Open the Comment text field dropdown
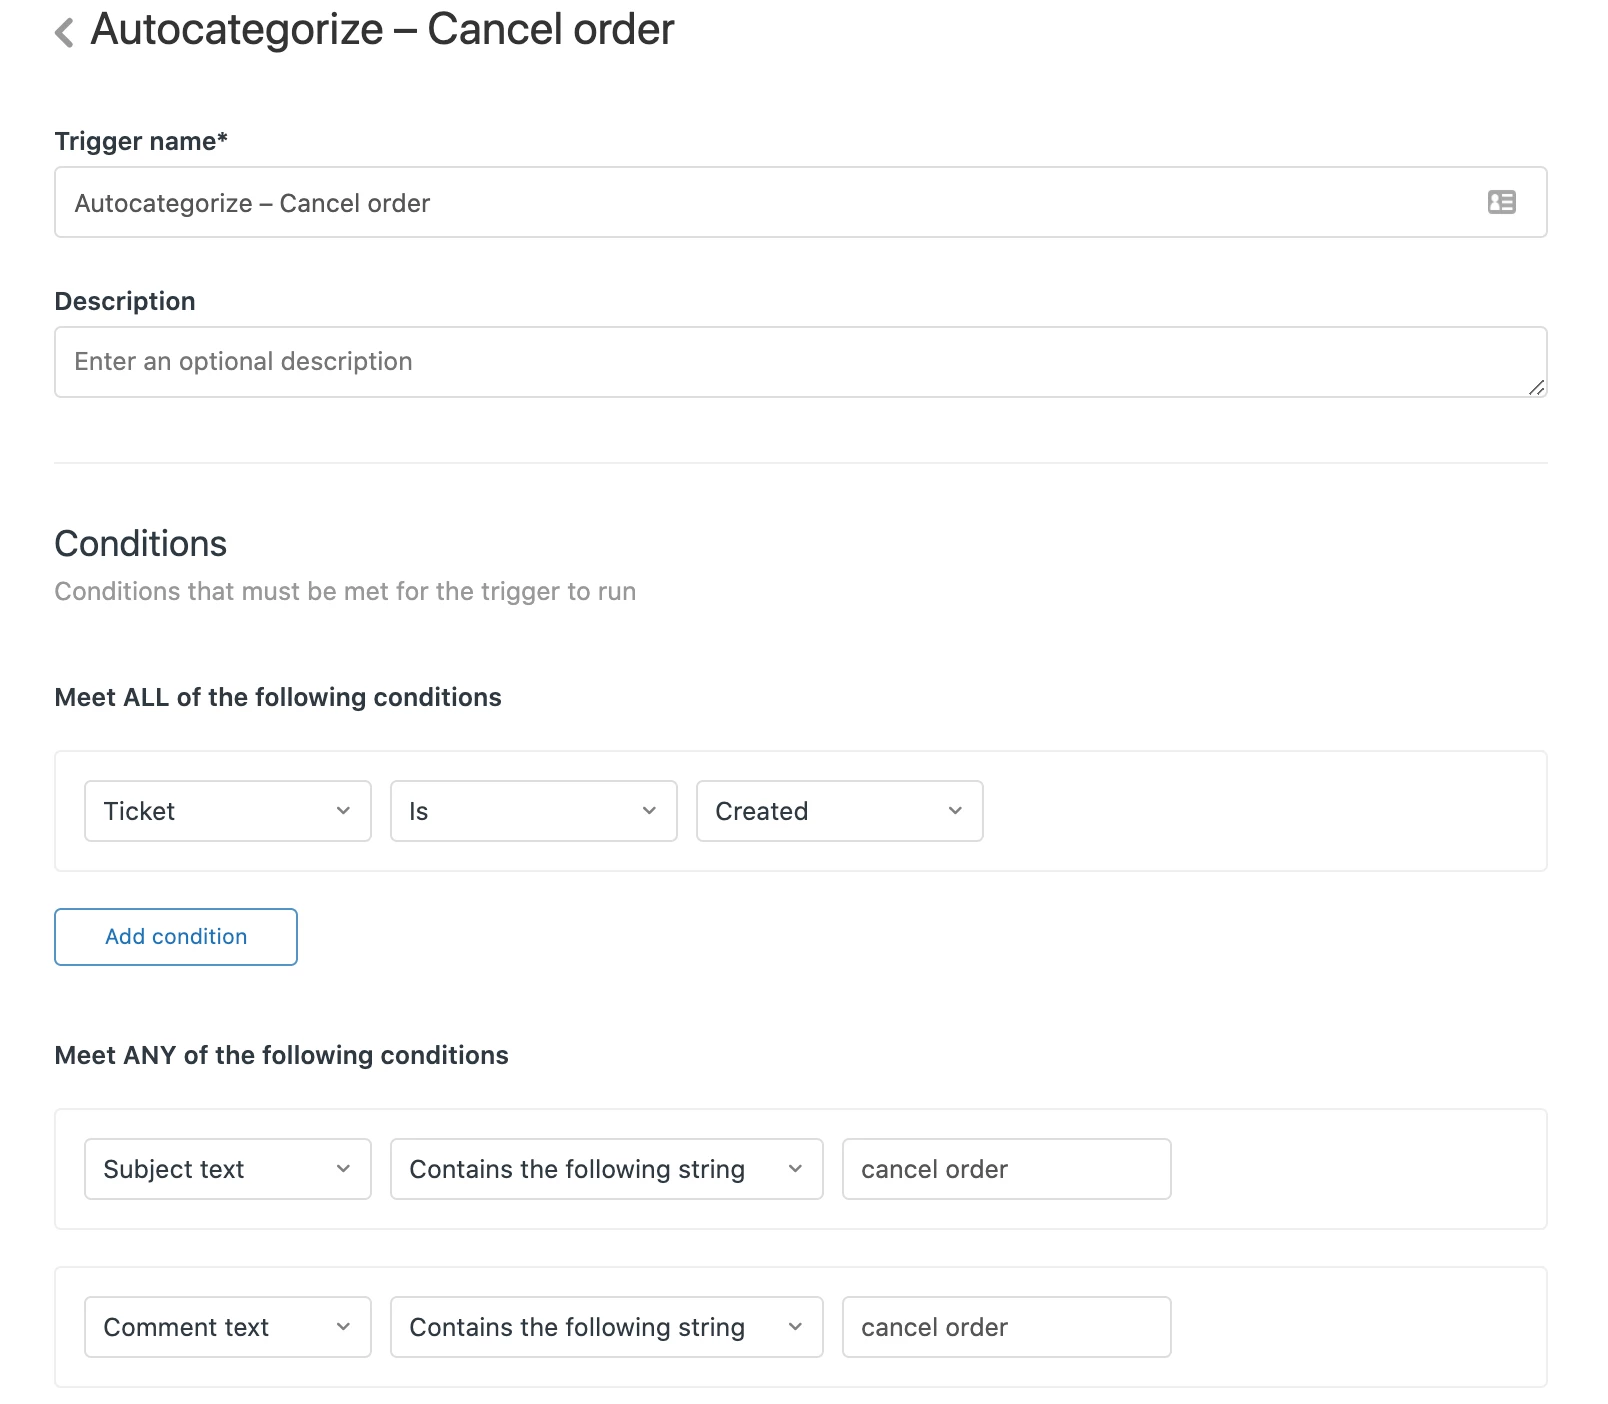The width and height of the screenshot is (1608, 1404). [x=227, y=1327]
